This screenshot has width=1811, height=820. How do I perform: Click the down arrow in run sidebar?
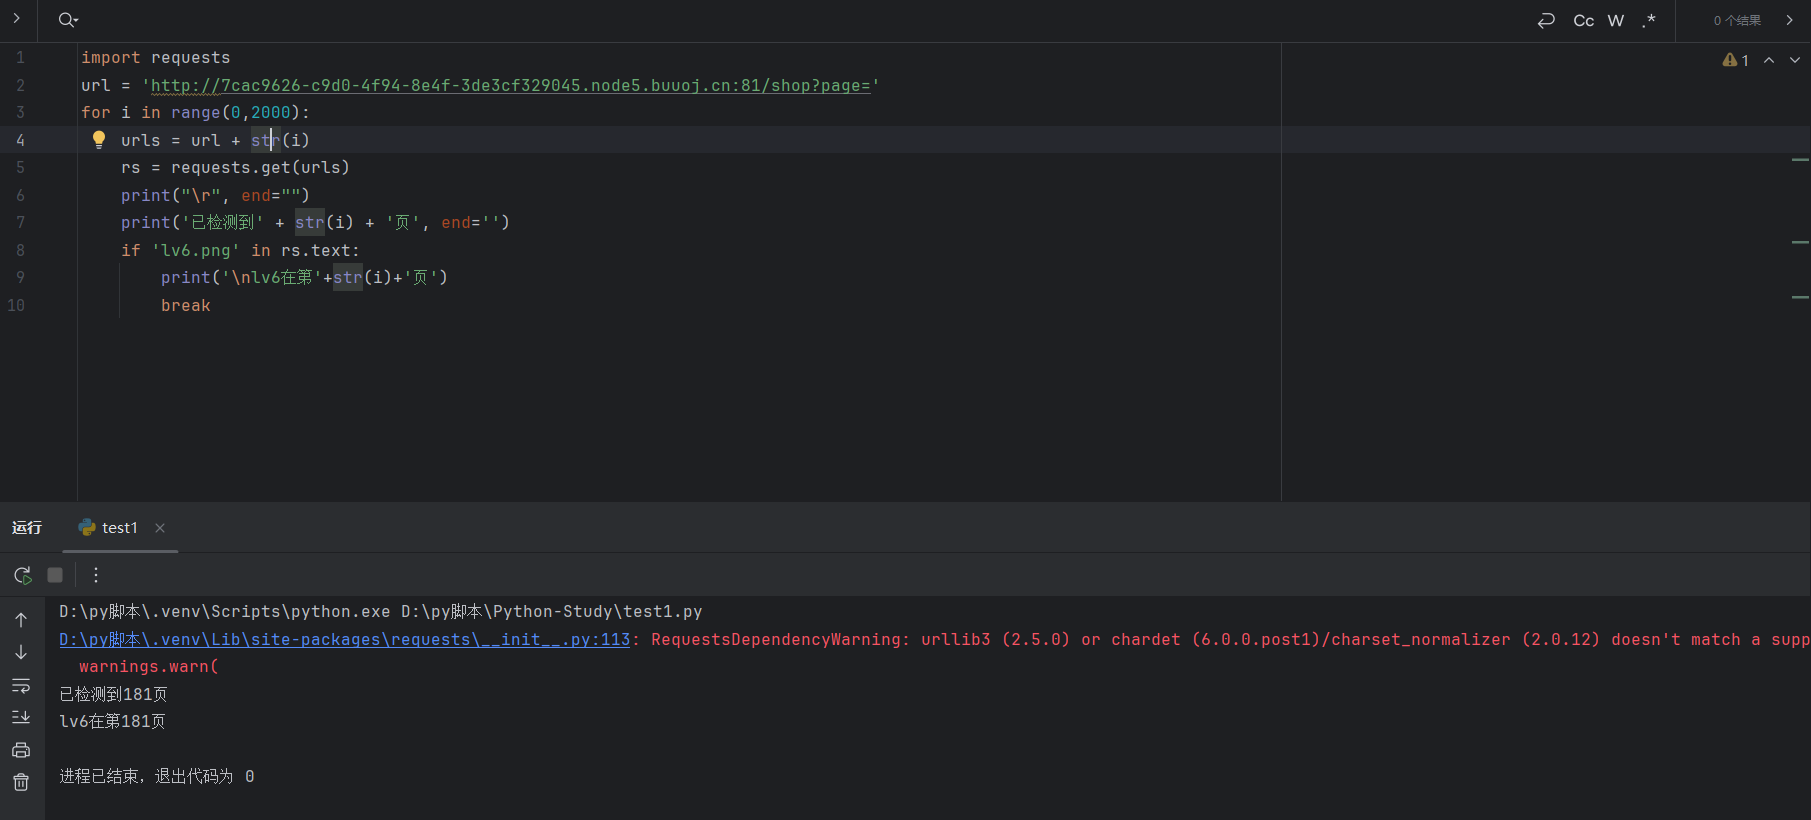tap(21, 652)
